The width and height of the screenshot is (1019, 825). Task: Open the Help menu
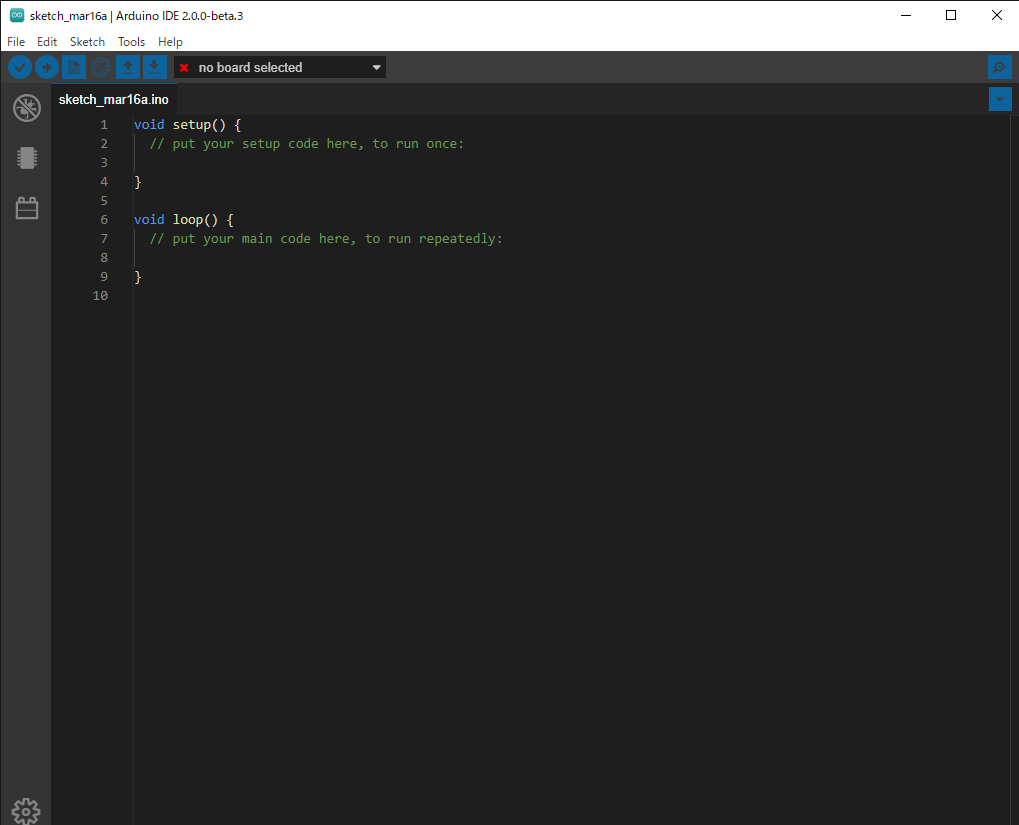tap(170, 42)
